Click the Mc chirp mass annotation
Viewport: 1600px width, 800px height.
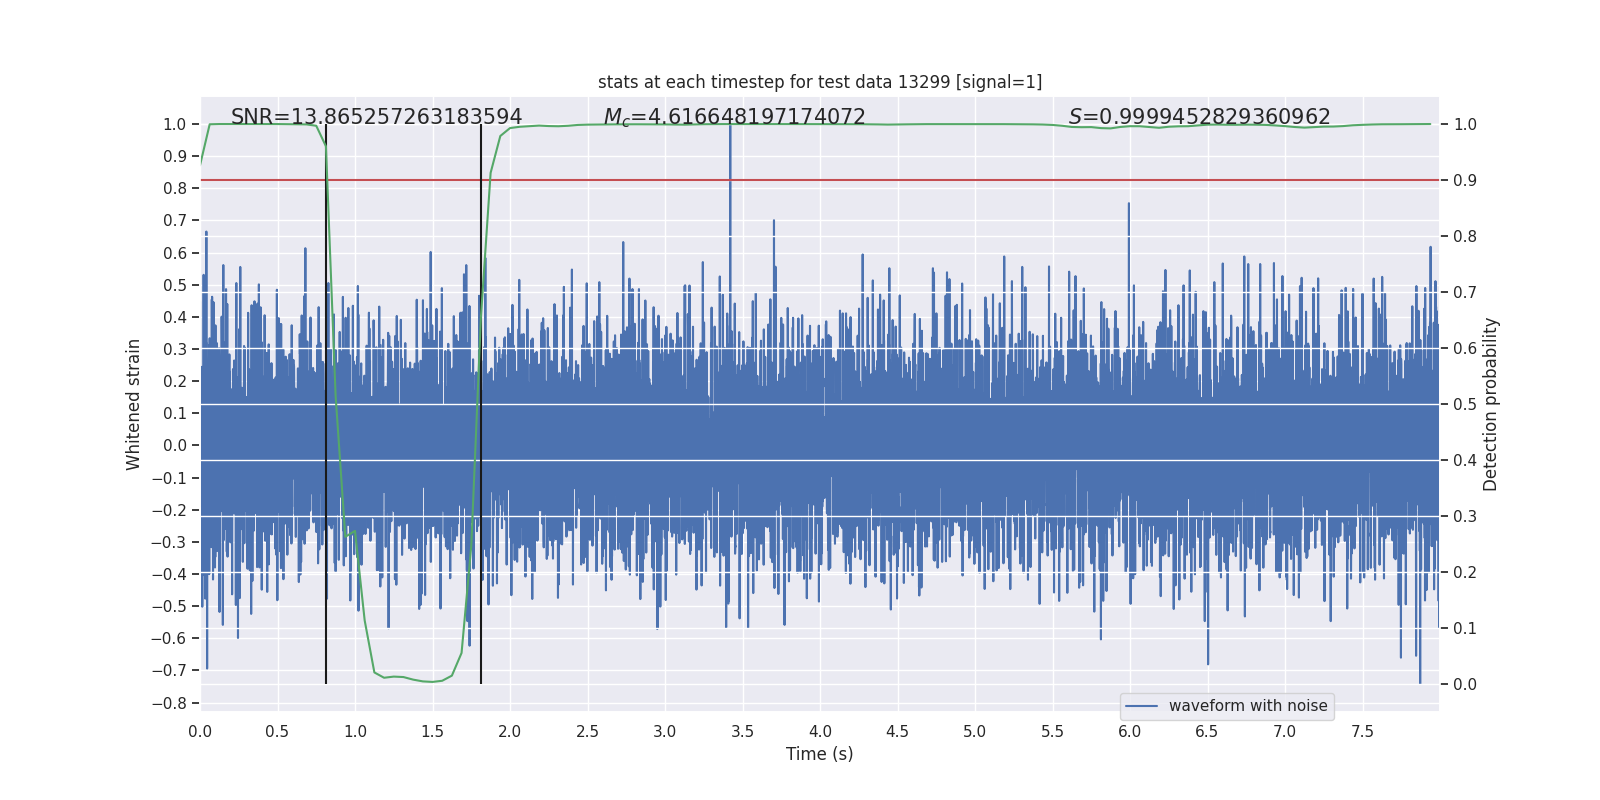pos(734,117)
